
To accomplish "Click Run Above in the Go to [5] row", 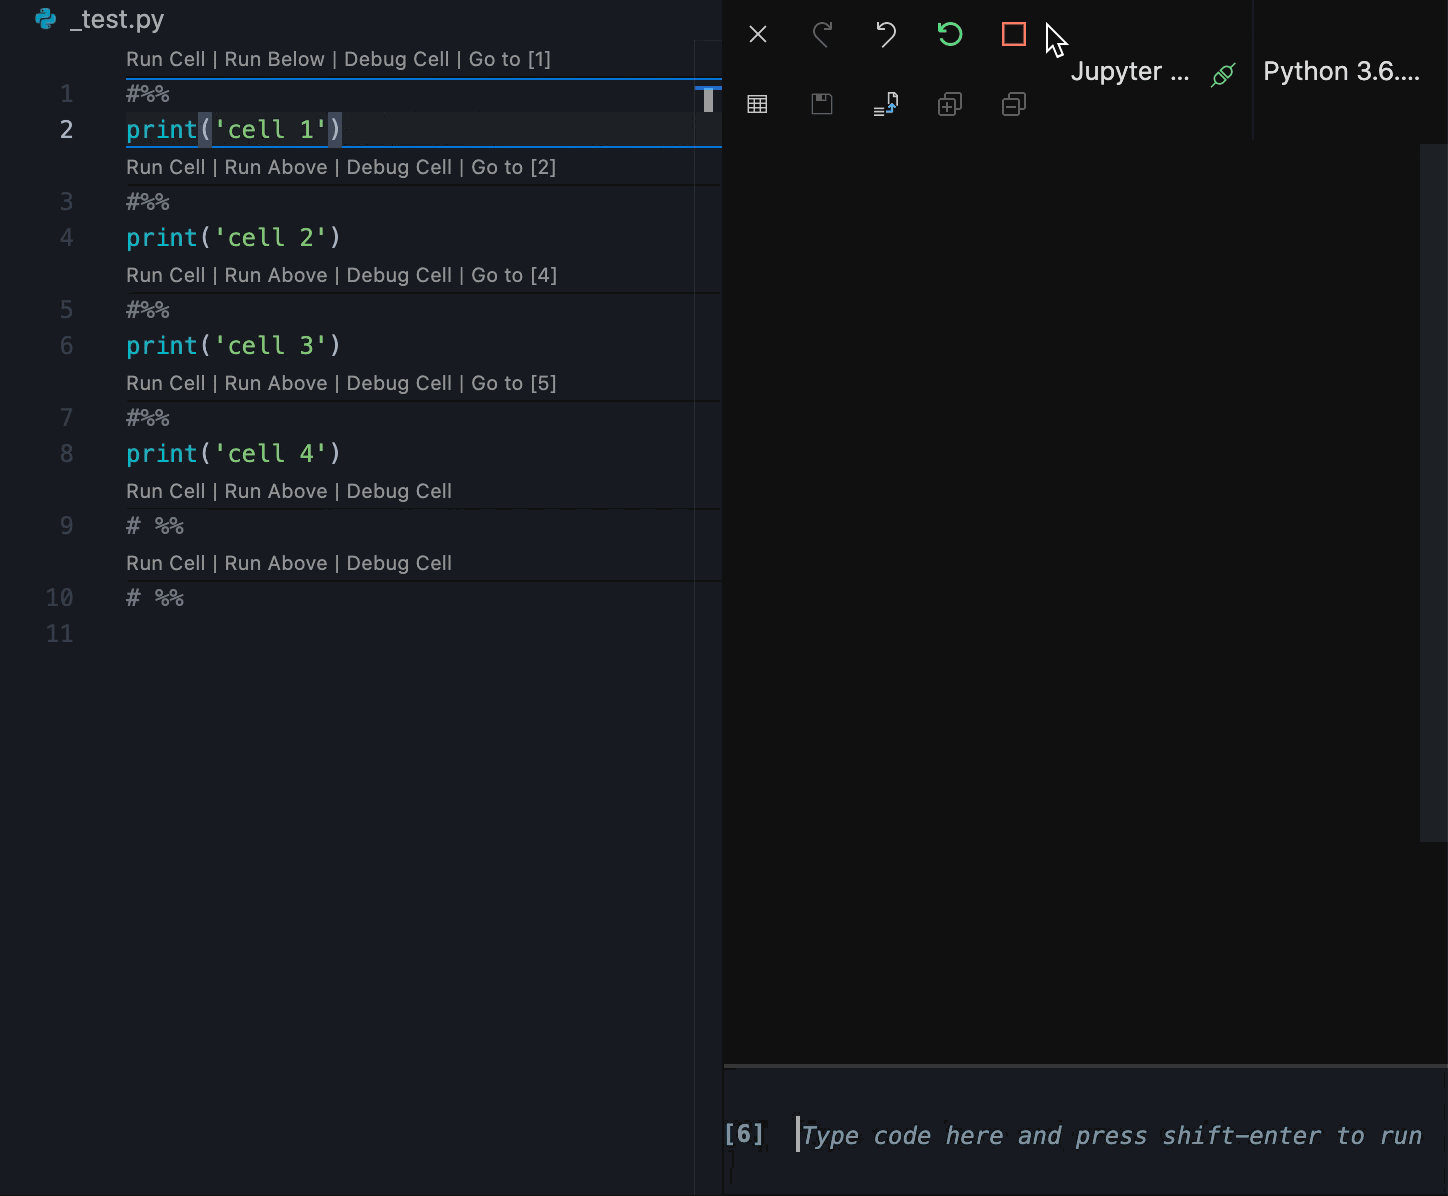I will pos(276,383).
